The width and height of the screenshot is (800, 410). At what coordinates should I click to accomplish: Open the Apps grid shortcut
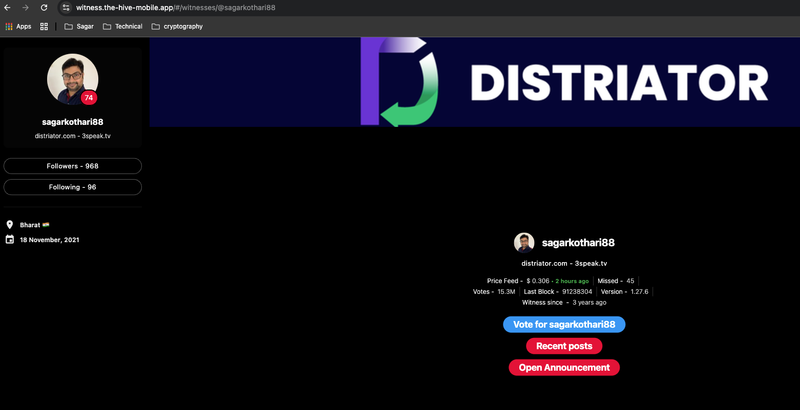pos(18,26)
